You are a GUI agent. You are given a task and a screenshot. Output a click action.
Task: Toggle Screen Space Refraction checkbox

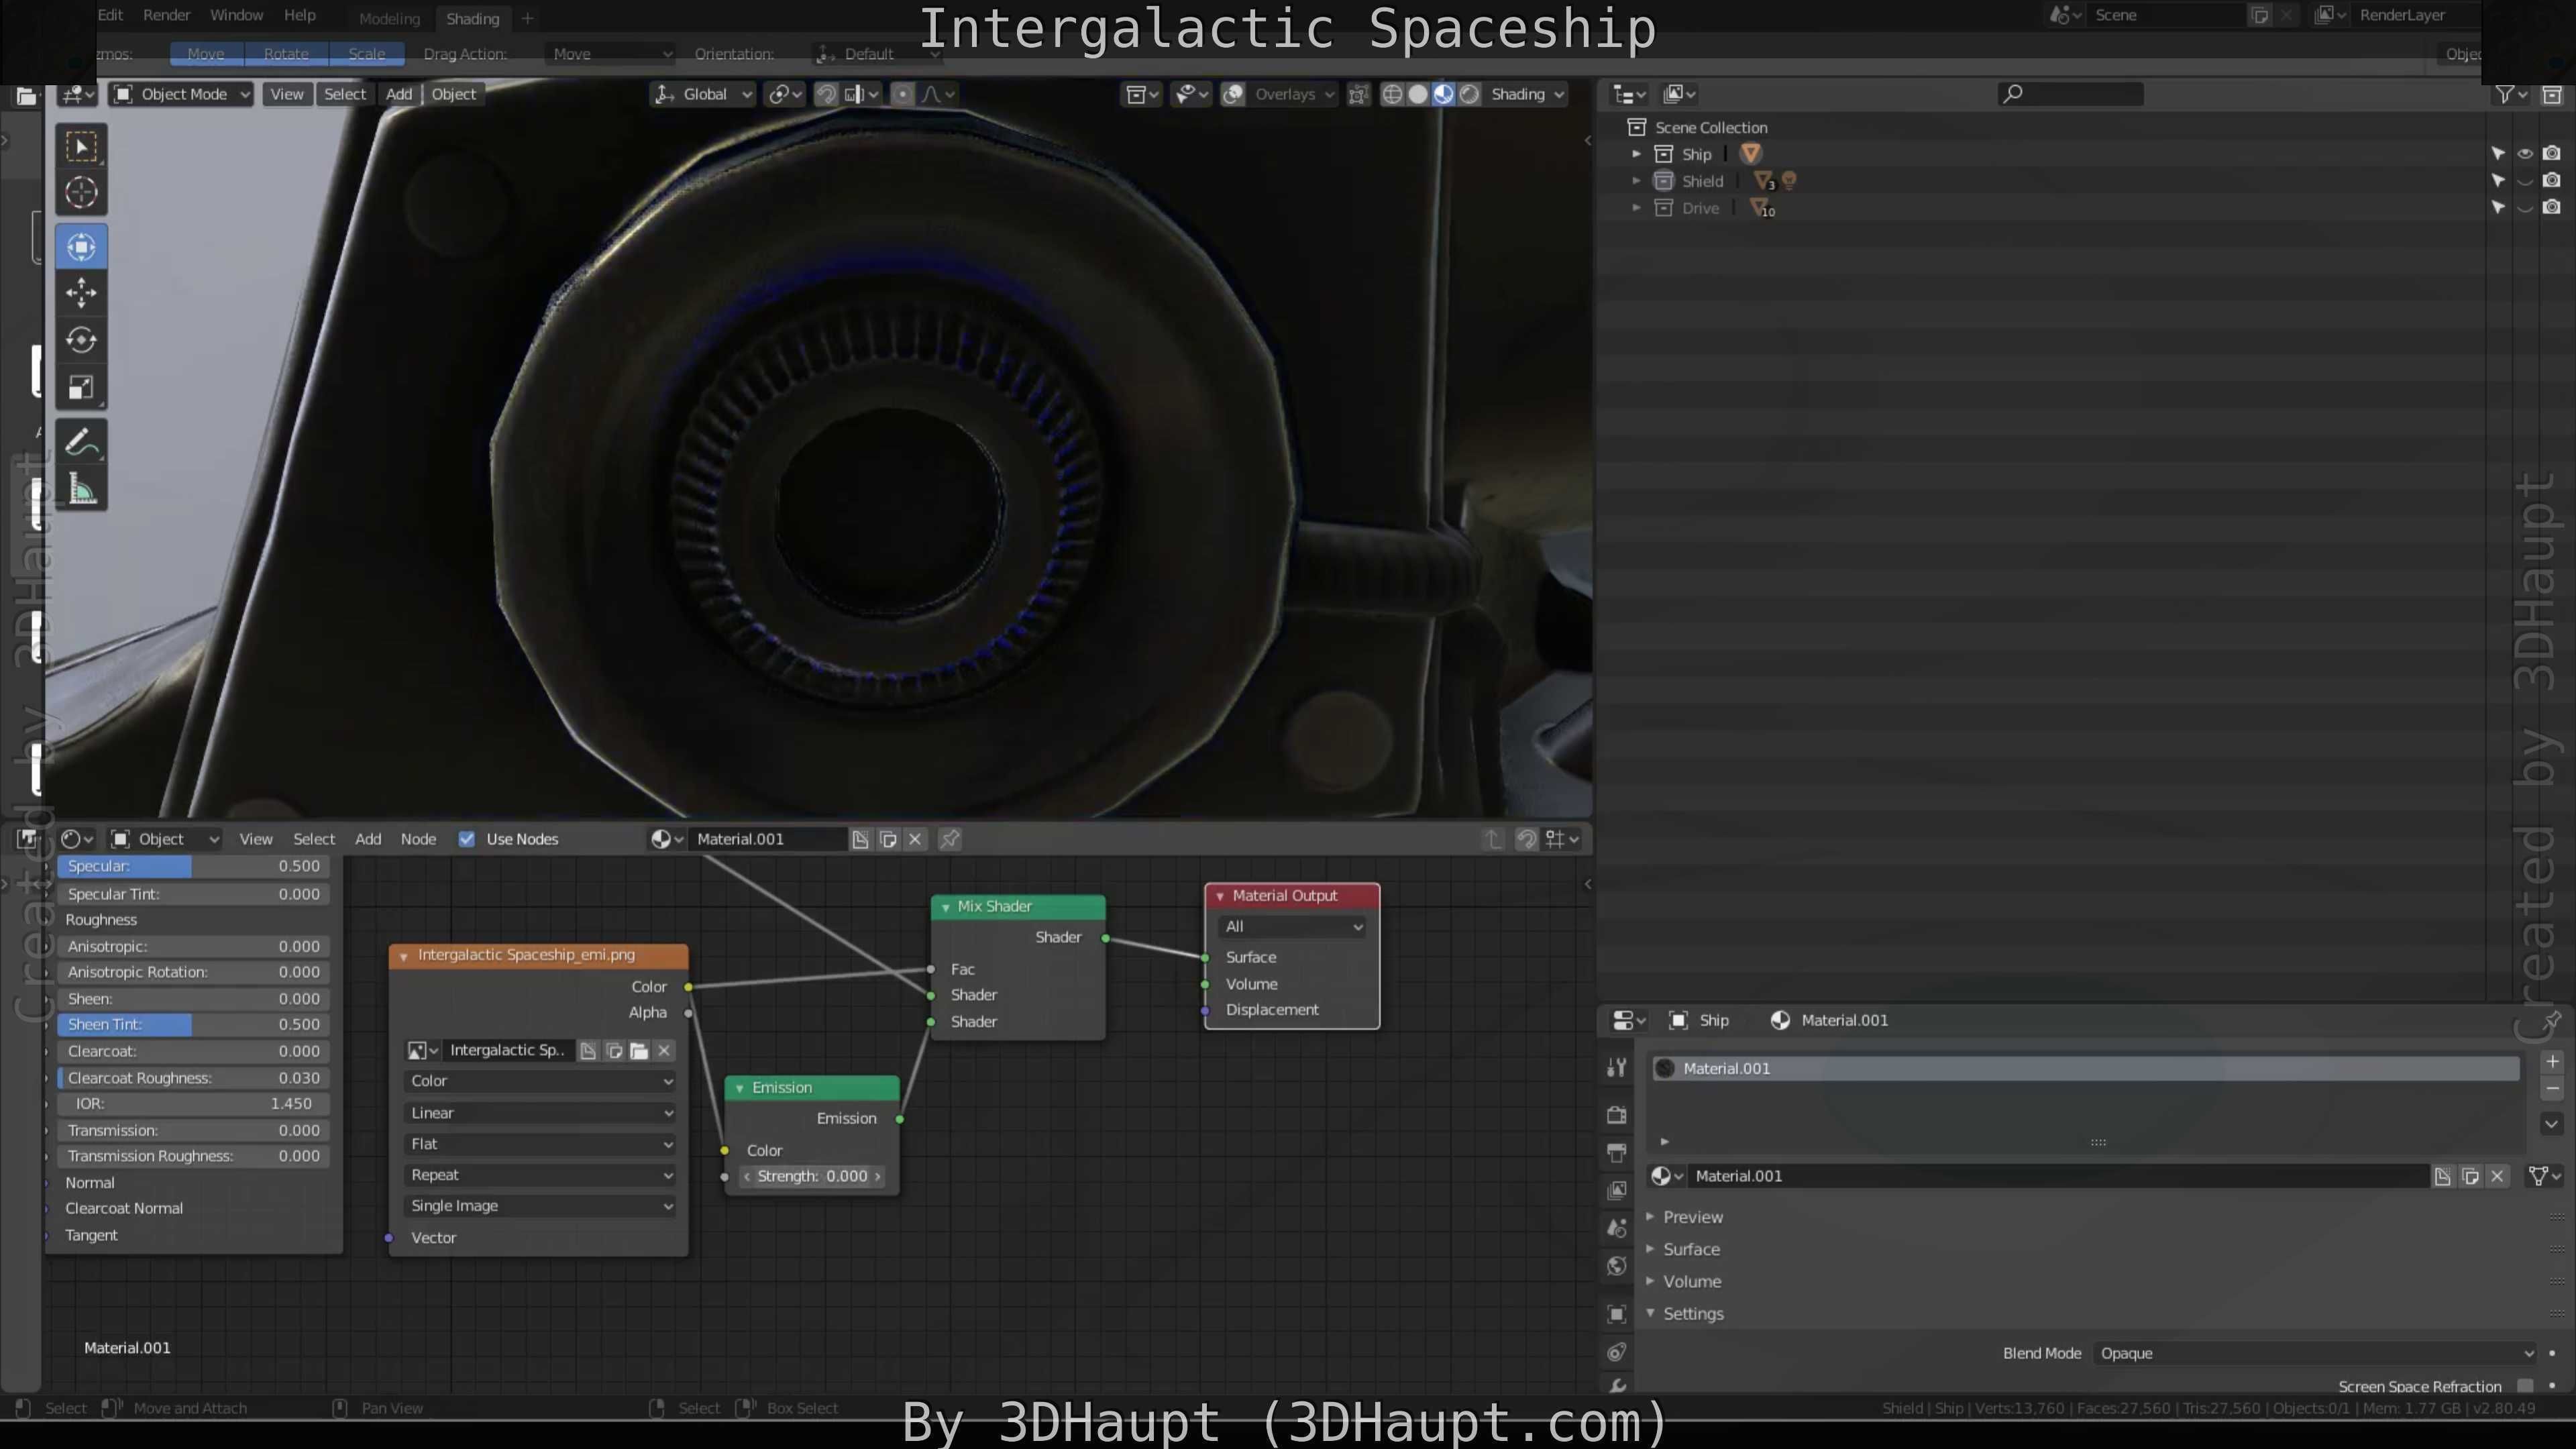[x=2526, y=1385]
